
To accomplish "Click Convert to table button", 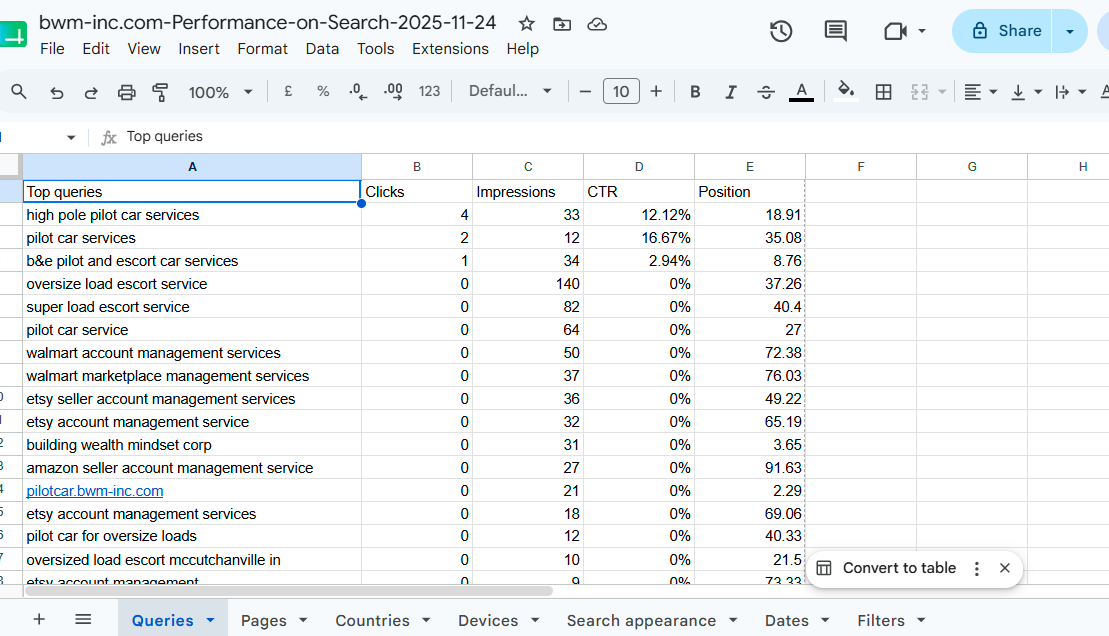I will click(886, 568).
